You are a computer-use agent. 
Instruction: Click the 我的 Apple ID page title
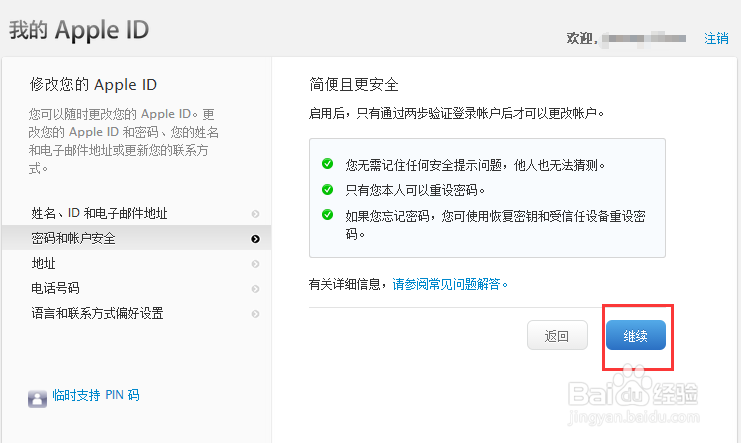(79, 30)
